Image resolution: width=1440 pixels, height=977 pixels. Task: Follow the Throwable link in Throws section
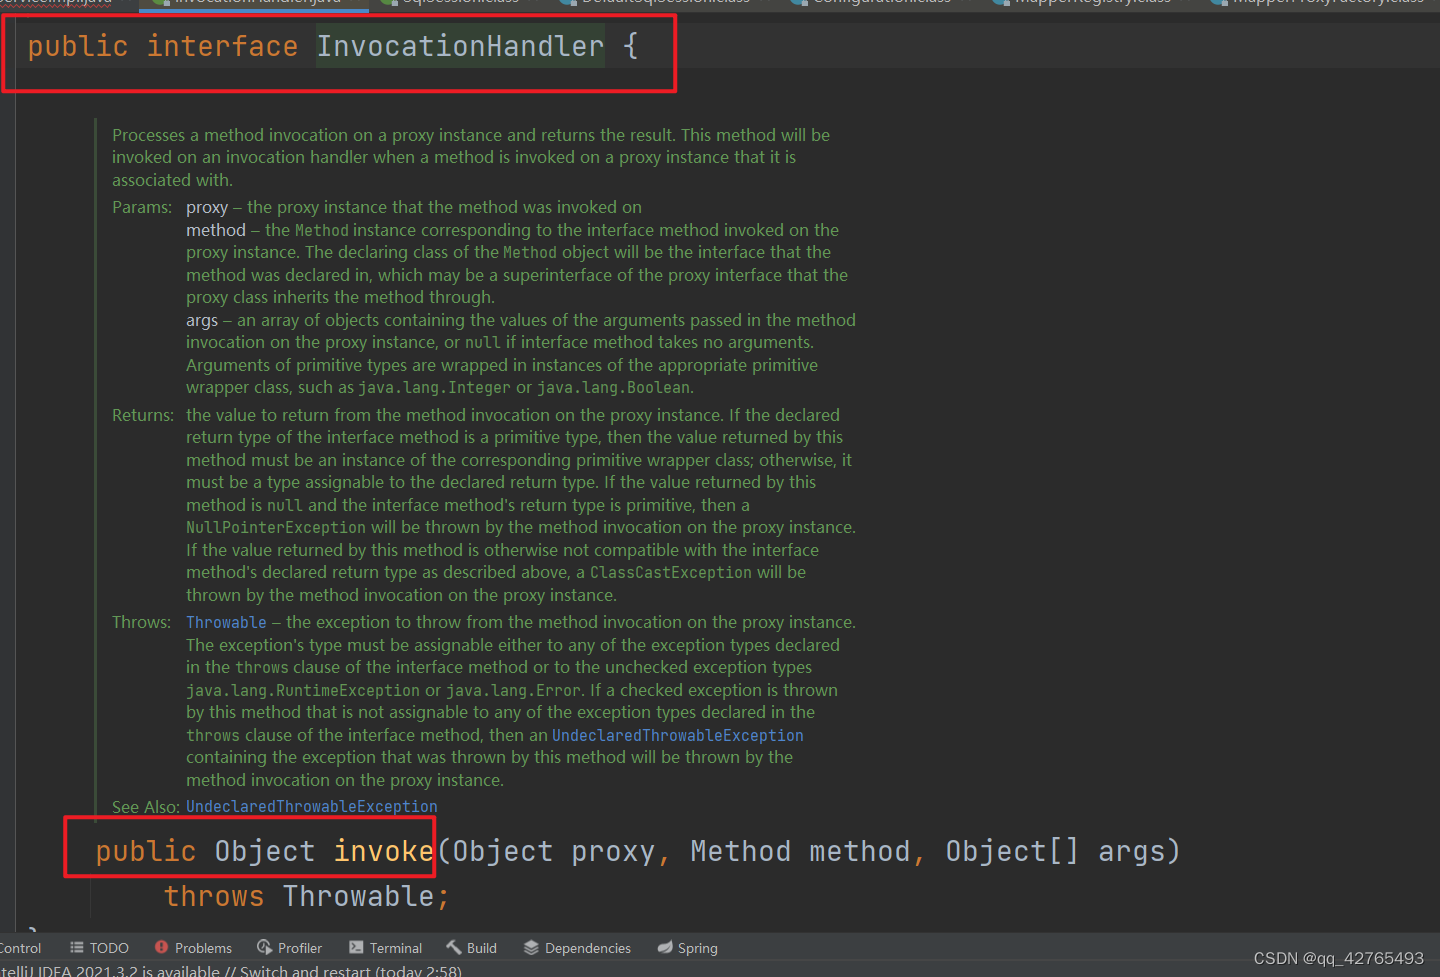(226, 622)
